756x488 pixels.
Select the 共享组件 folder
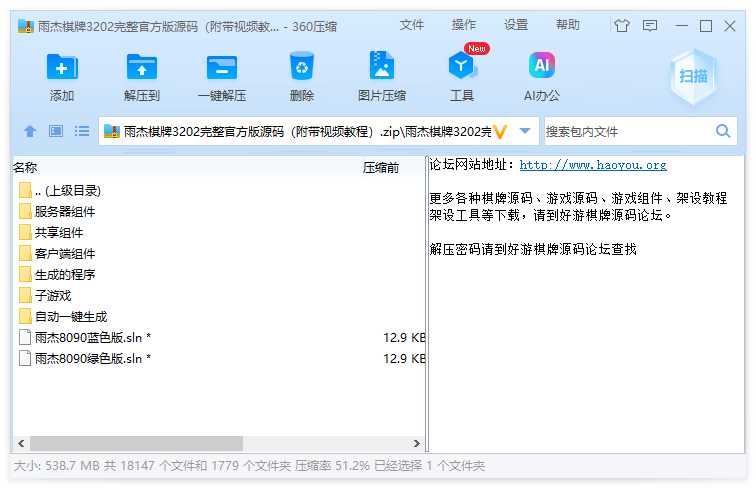click(x=59, y=232)
